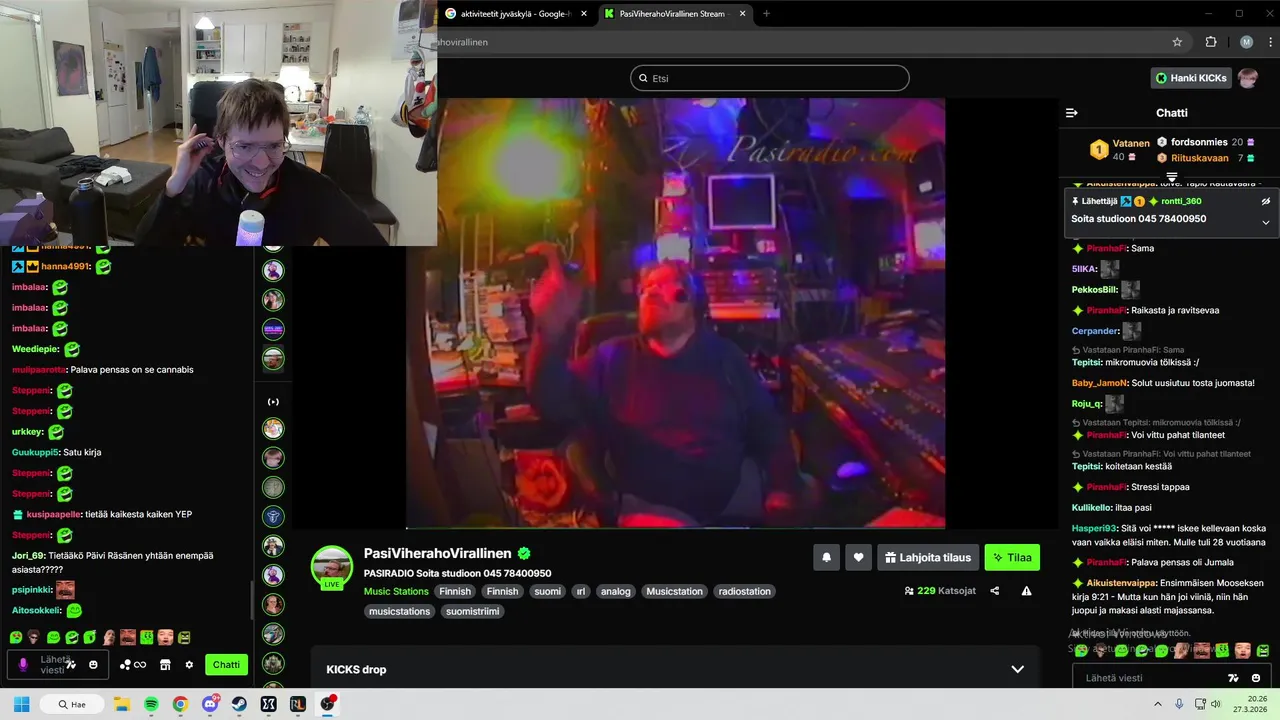Open File Explorer from the taskbar
Screen dimensions: 1280x720
point(121,704)
